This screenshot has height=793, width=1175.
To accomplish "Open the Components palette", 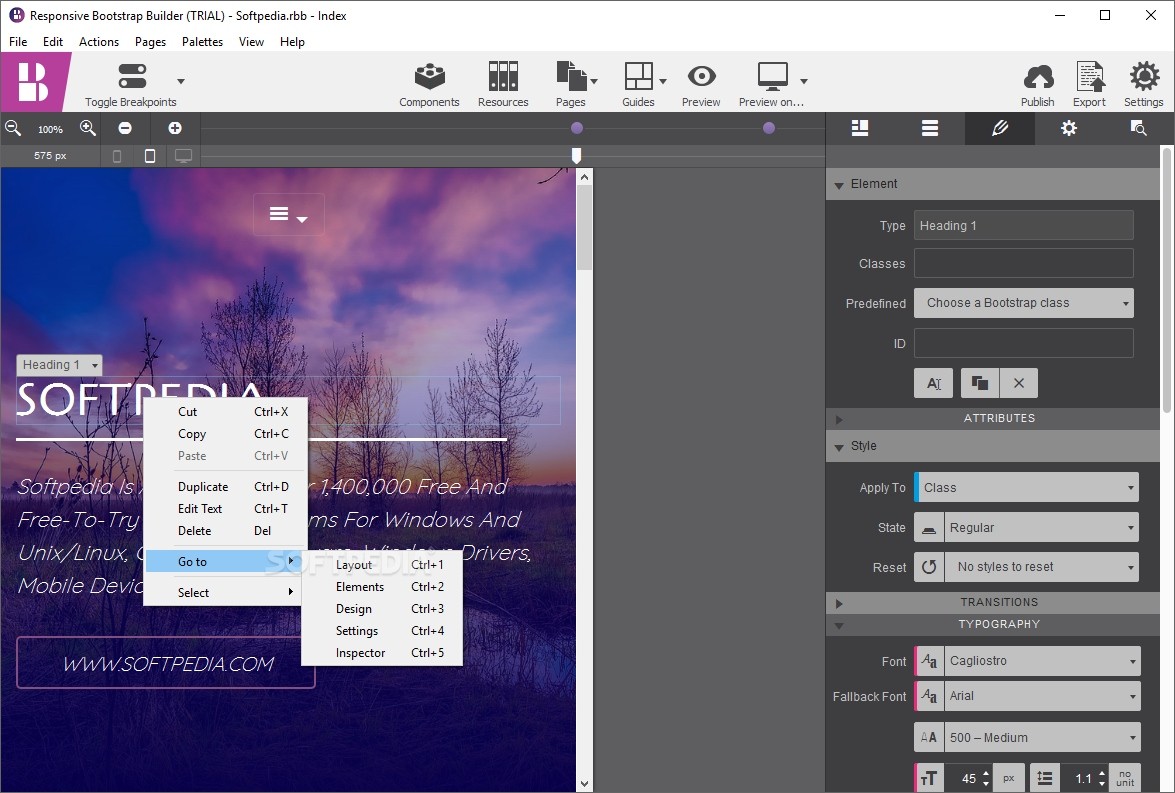I will (x=429, y=76).
